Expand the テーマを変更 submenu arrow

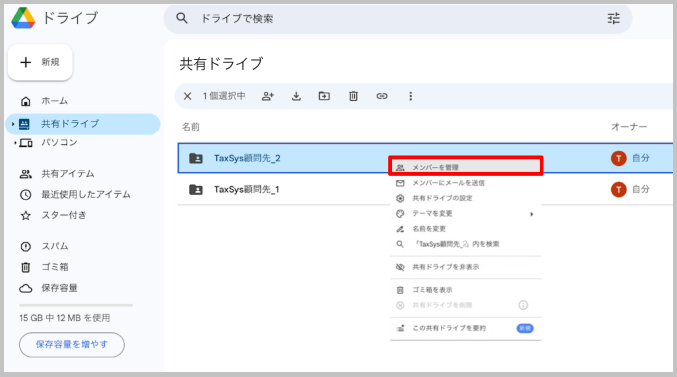(x=531, y=214)
